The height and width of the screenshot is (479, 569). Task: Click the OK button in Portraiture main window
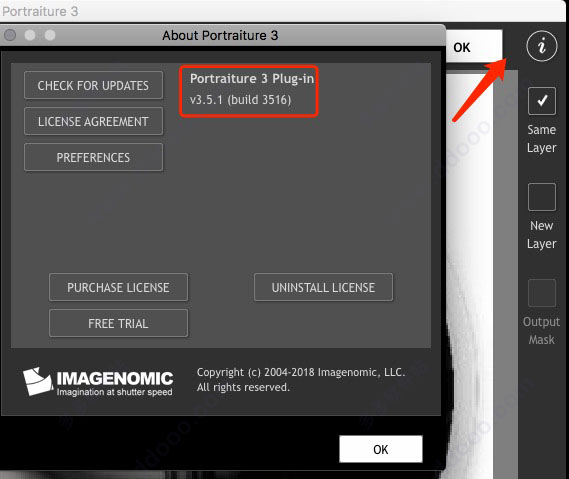coord(474,47)
